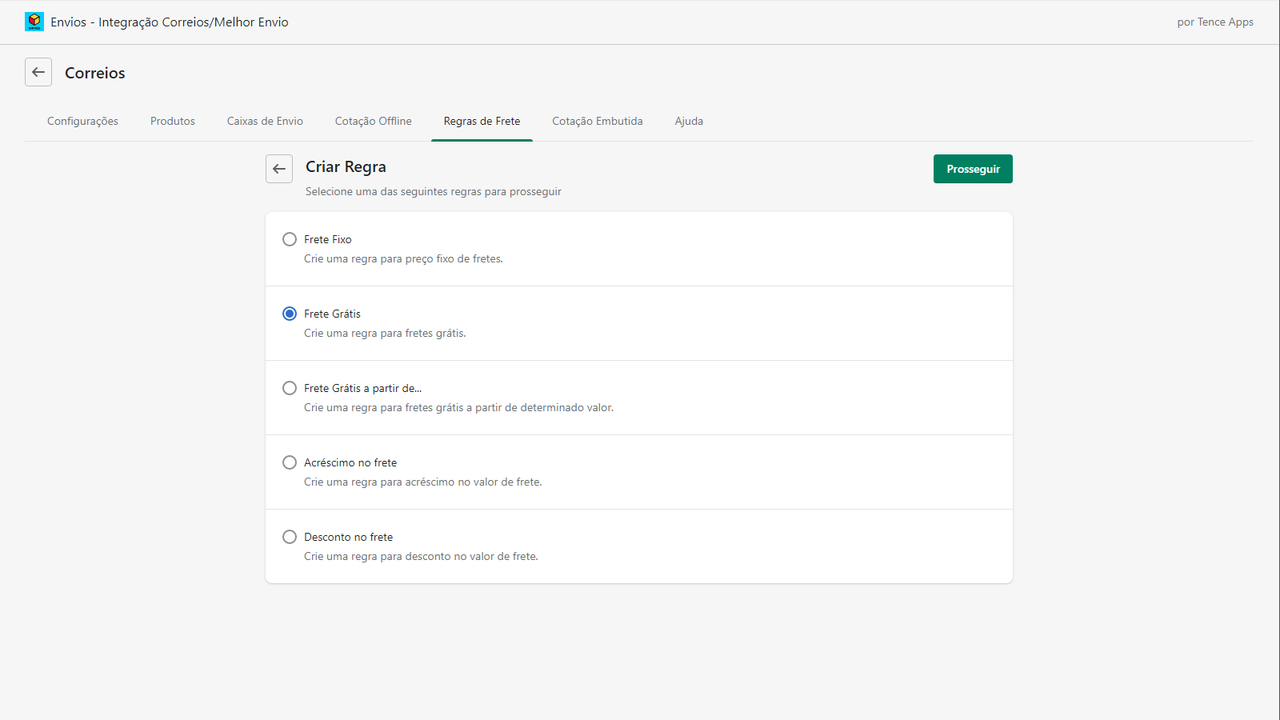The width and height of the screenshot is (1280, 720).
Task: Go to the Cotação Offline tab
Action: pyautogui.click(x=373, y=121)
